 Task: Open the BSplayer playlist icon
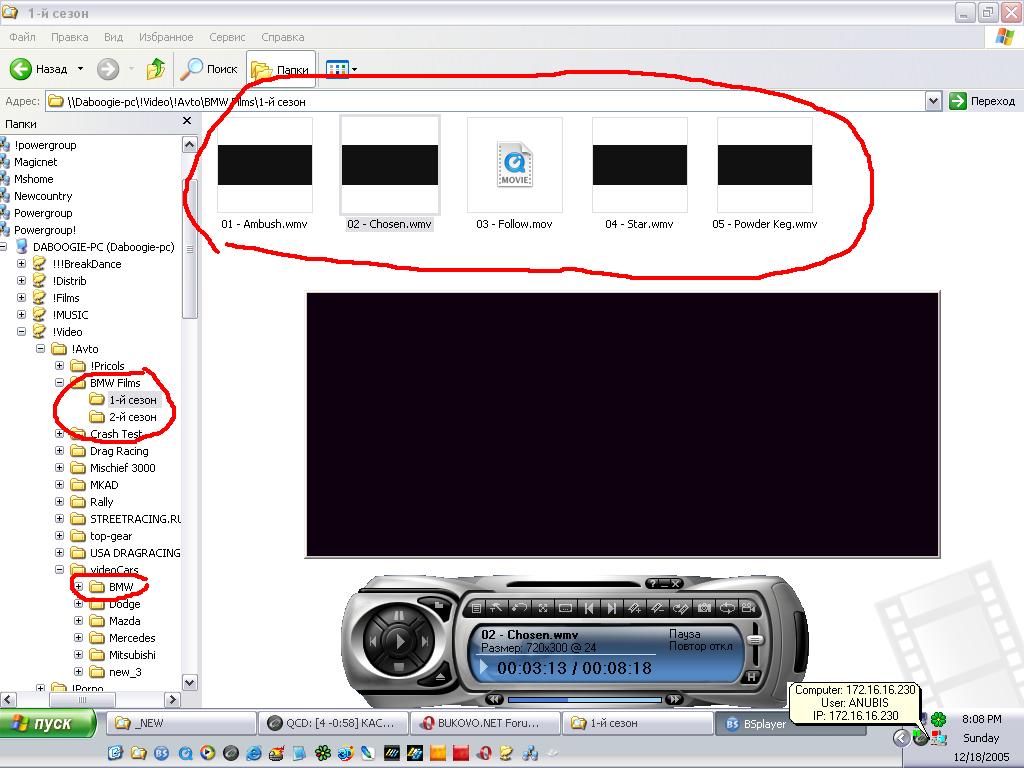click(477, 608)
